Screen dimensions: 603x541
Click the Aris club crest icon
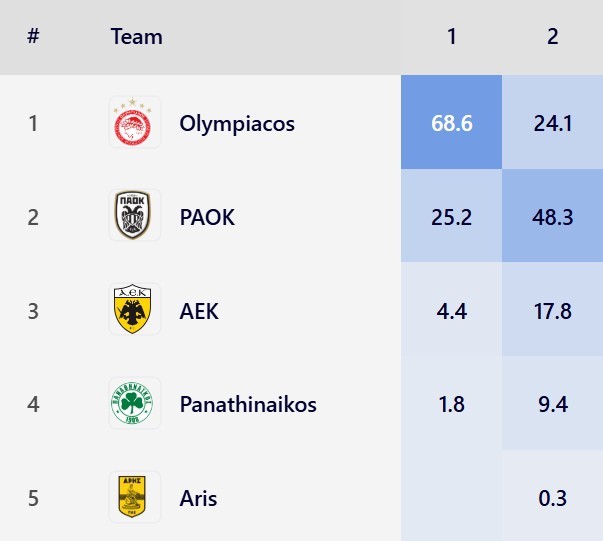134,497
